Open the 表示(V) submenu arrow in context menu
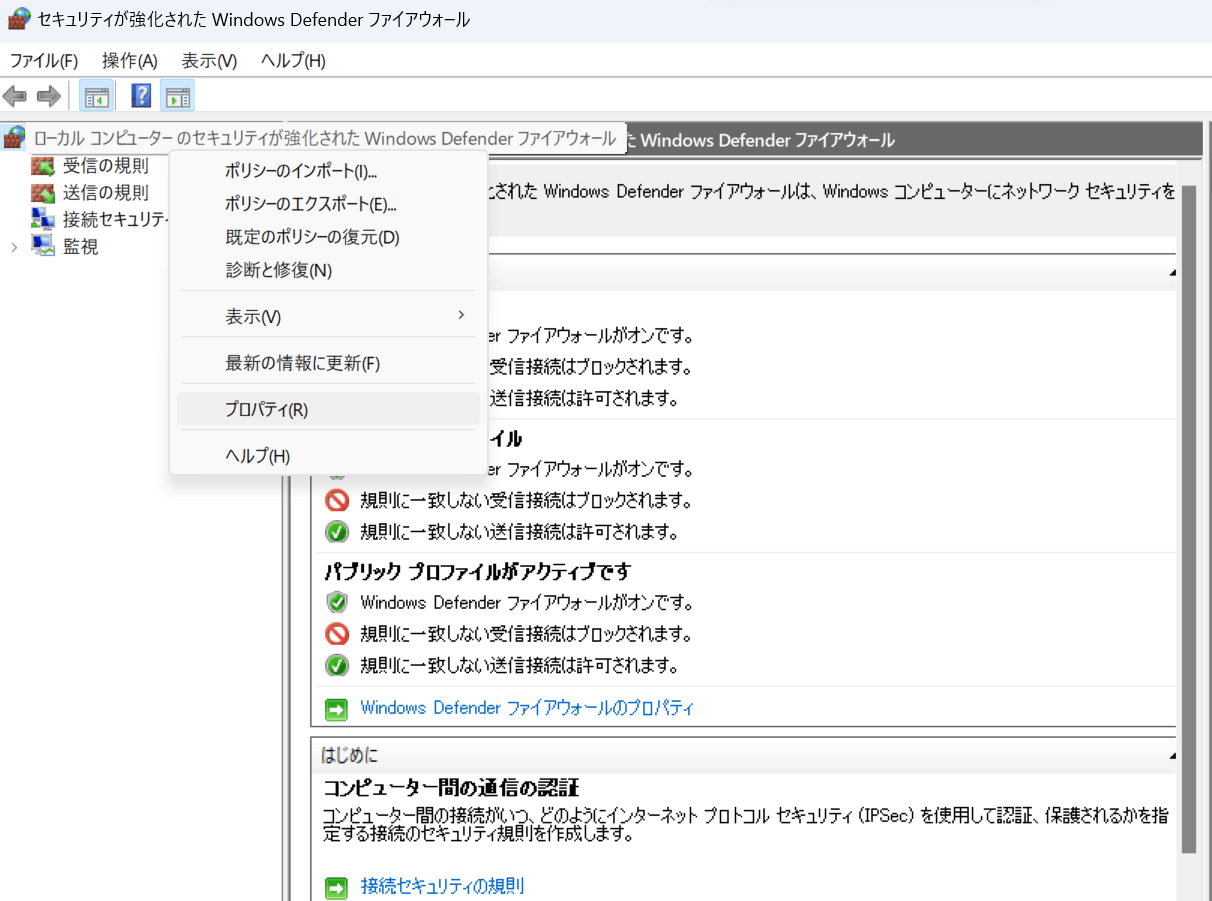 click(461, 315)
